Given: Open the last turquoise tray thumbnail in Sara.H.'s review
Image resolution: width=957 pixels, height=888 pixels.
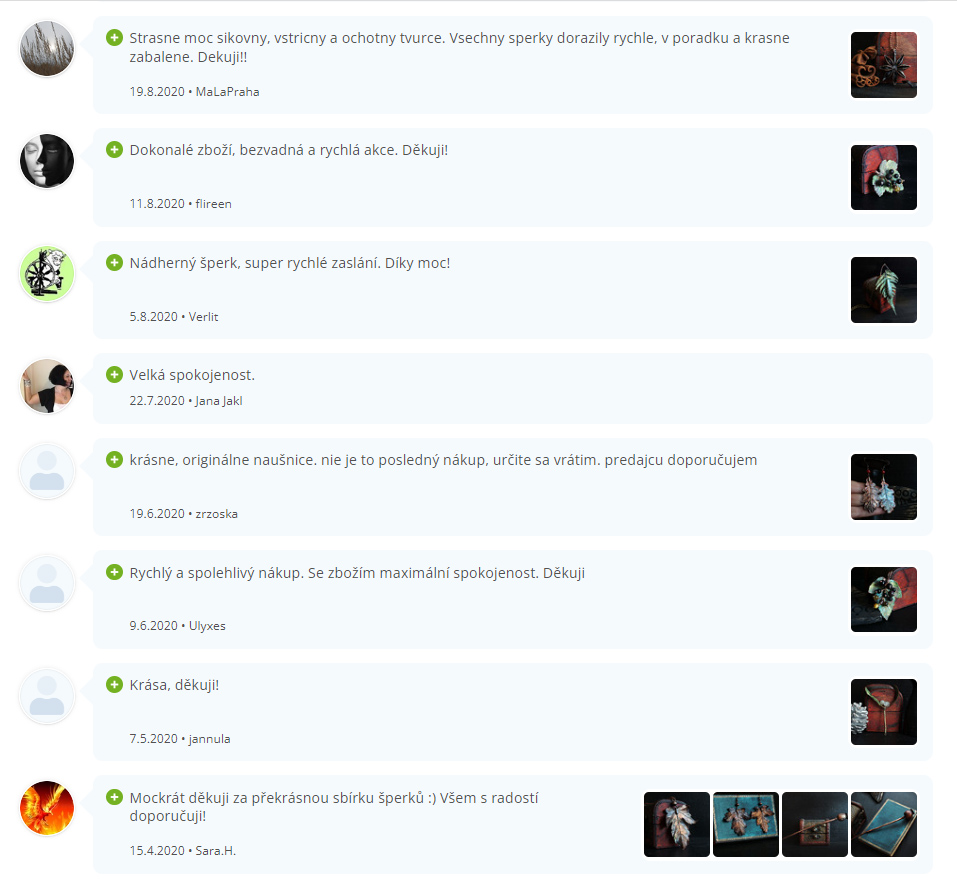Looking at the screenshot, I should 884,825.
